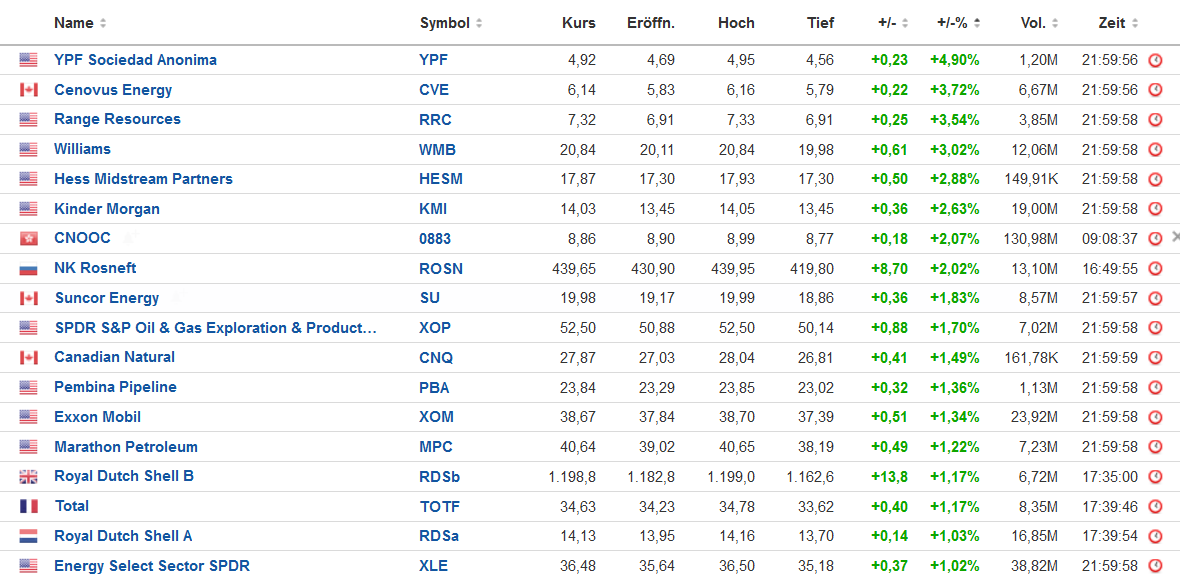Click the clock icon in the YPF row
Screen dimensions: 1180x575
click(x=1155, y=60)
